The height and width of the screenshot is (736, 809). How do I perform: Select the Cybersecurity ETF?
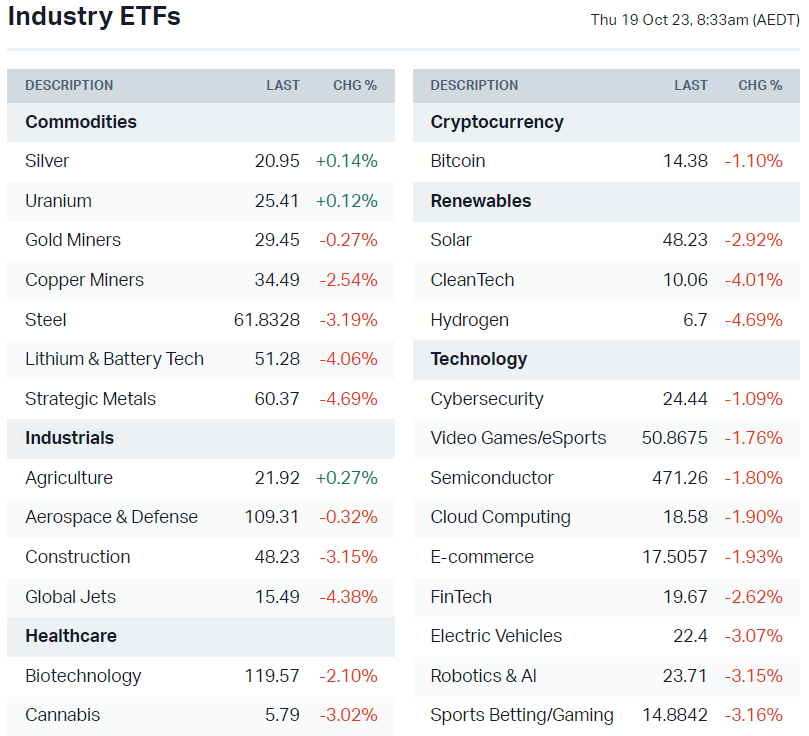coord(487,399)
